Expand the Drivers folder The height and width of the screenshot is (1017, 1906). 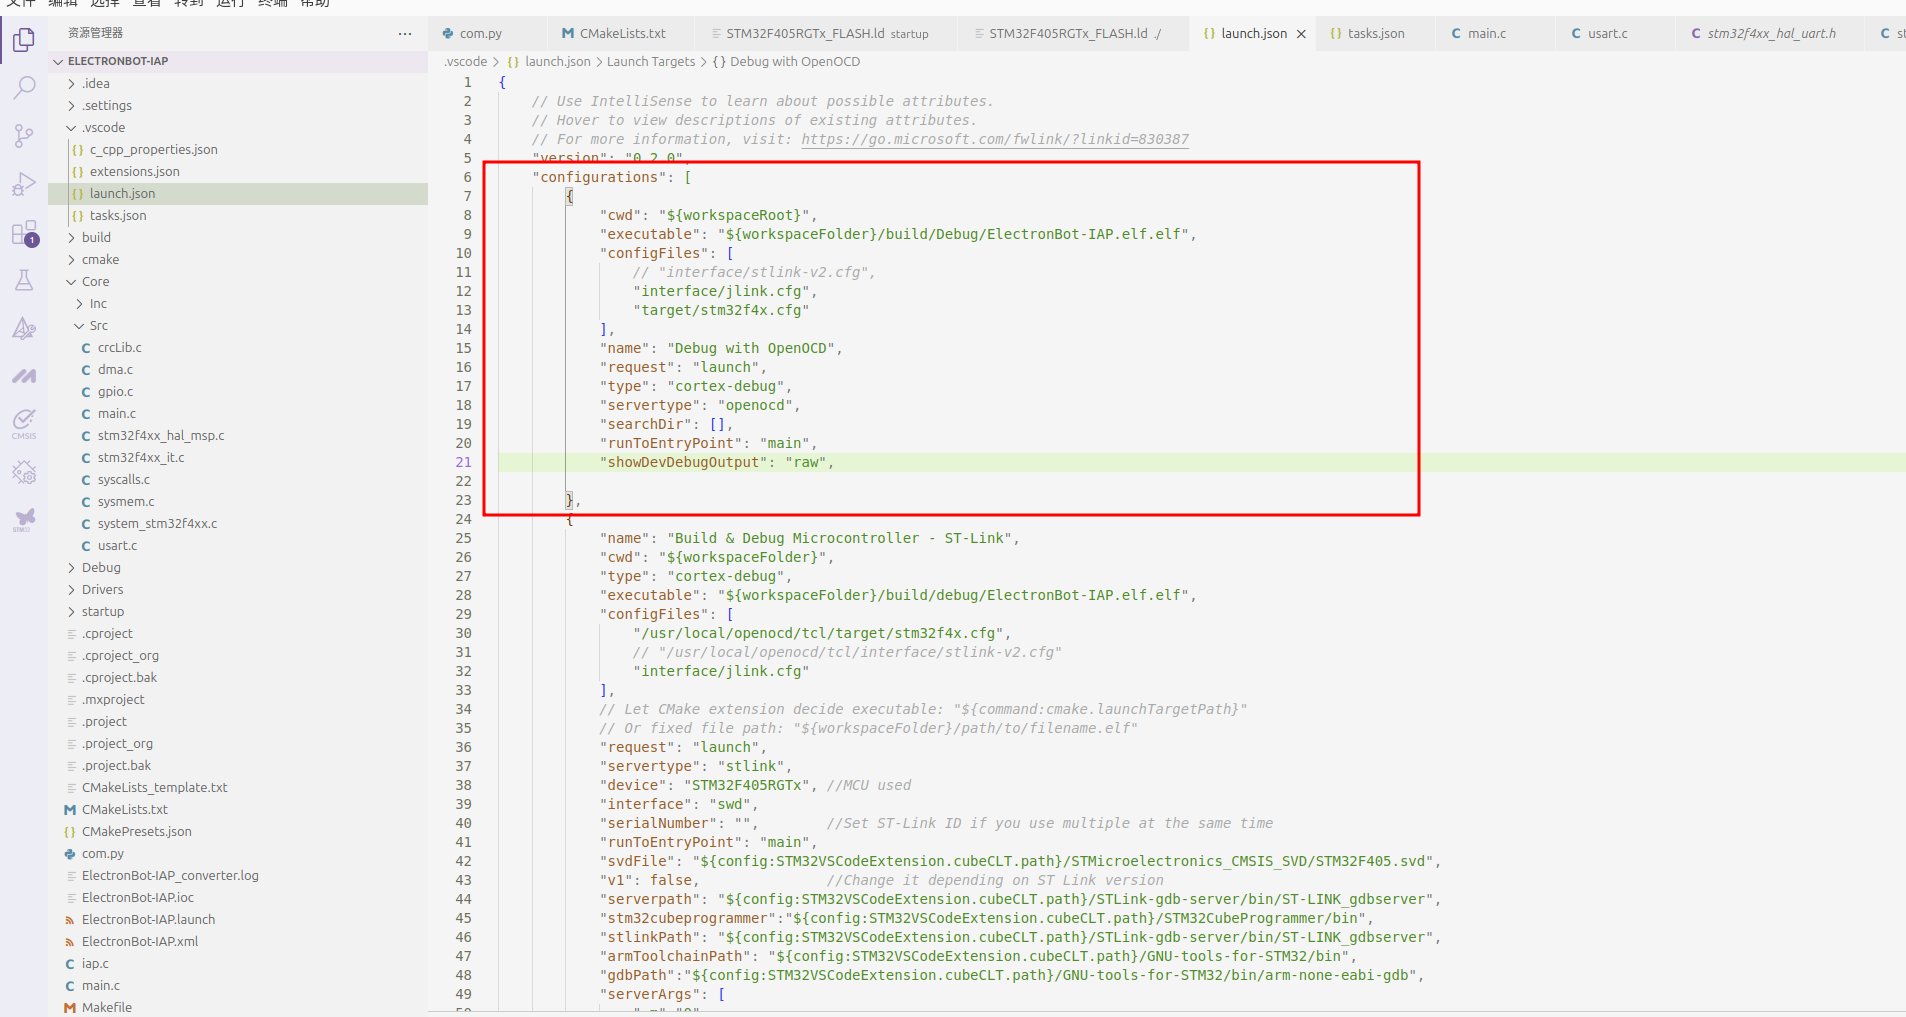[102, 590]
